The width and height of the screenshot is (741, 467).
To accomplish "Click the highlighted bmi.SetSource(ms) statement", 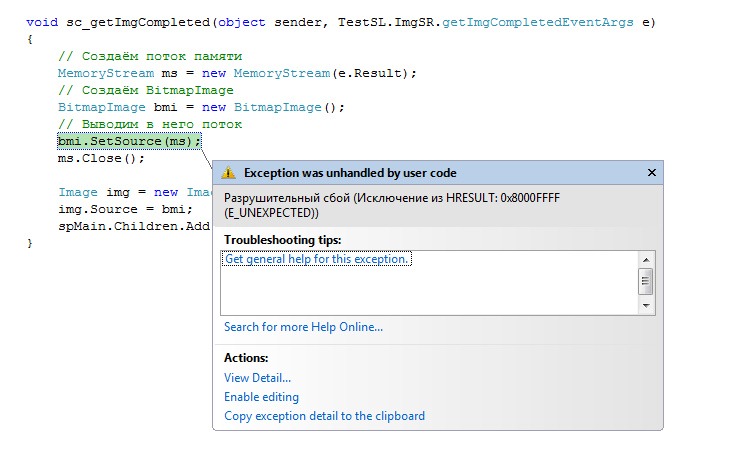I will (x=128, y=141).
